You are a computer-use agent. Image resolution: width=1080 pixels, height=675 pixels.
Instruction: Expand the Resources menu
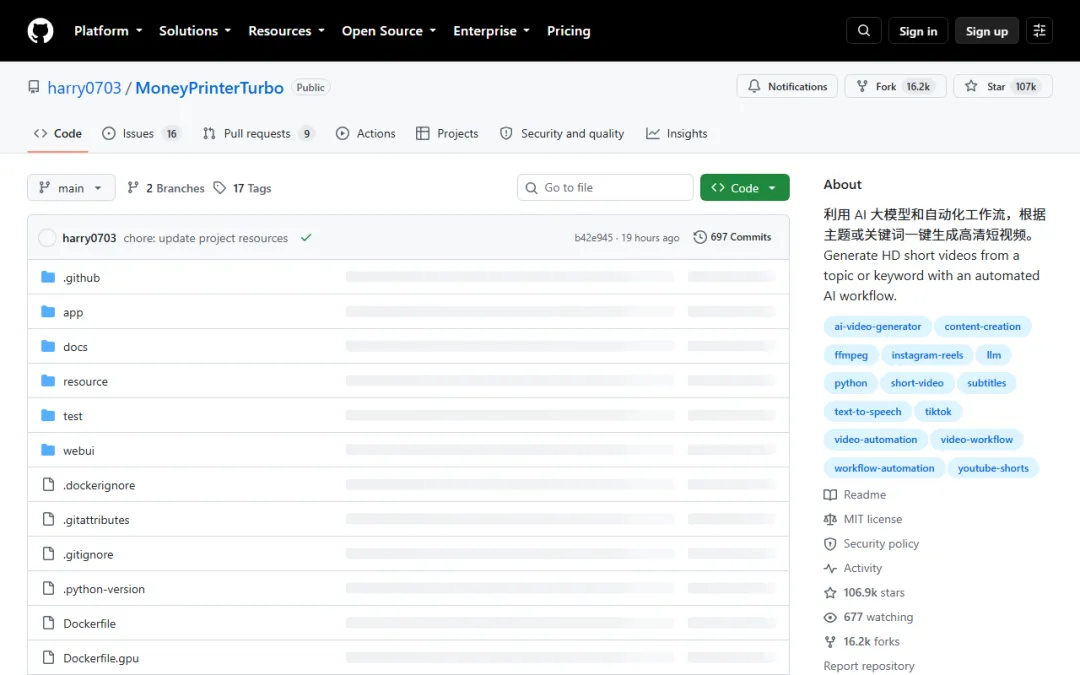pos(287,31)
